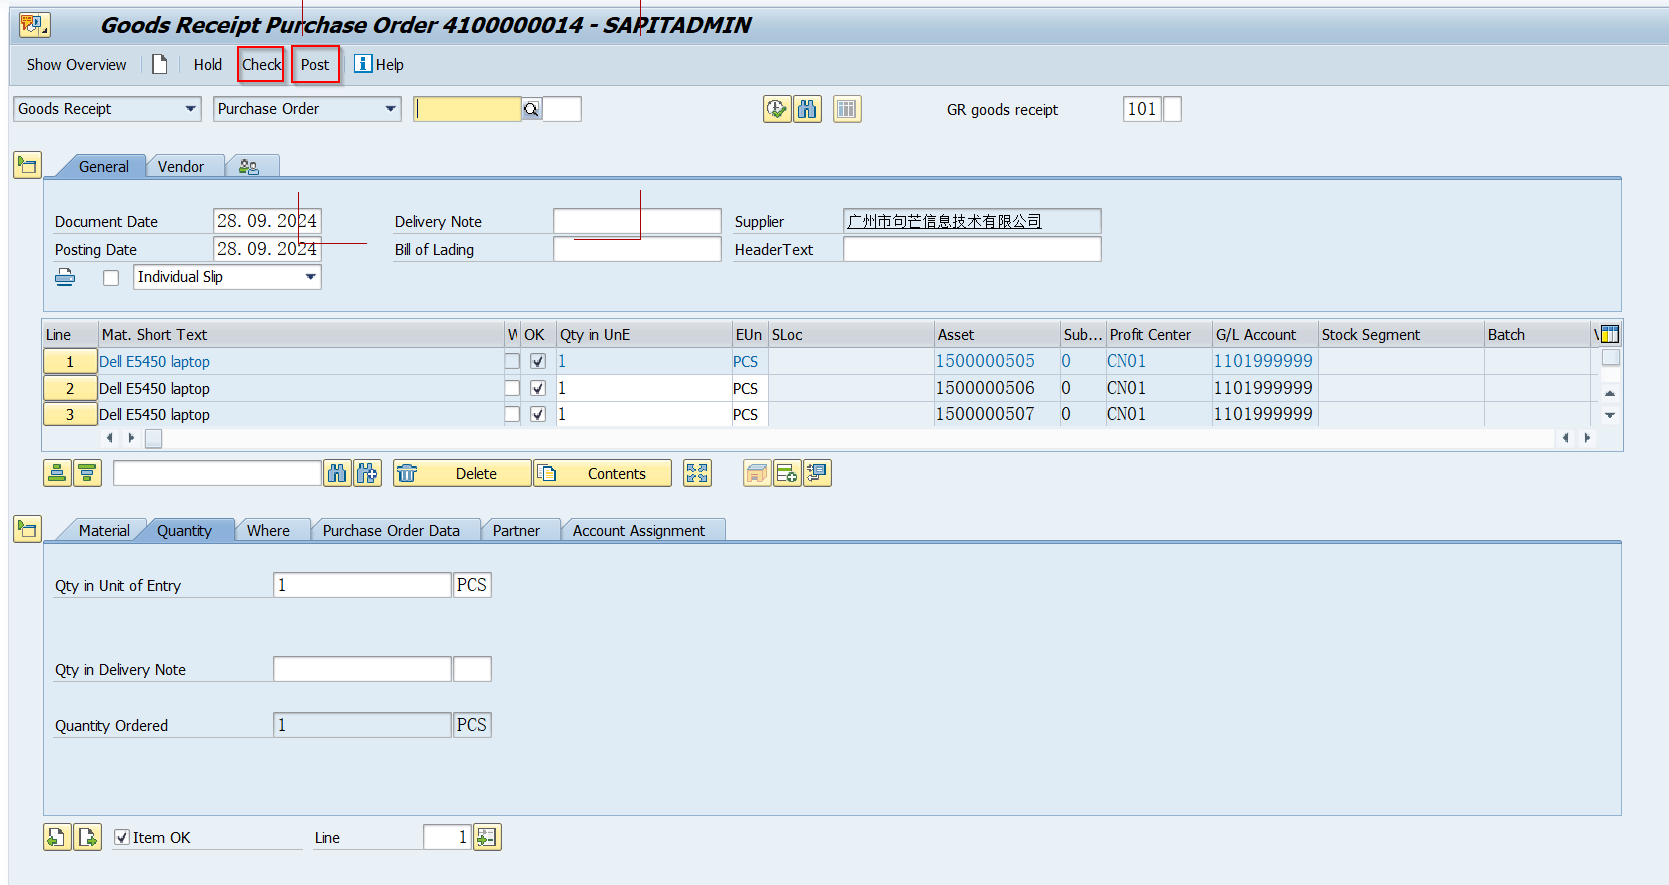Image resolution: width=1669 pixels, height=885 pixels.
Task: Open the table column settings icon
Action: 1609,335
